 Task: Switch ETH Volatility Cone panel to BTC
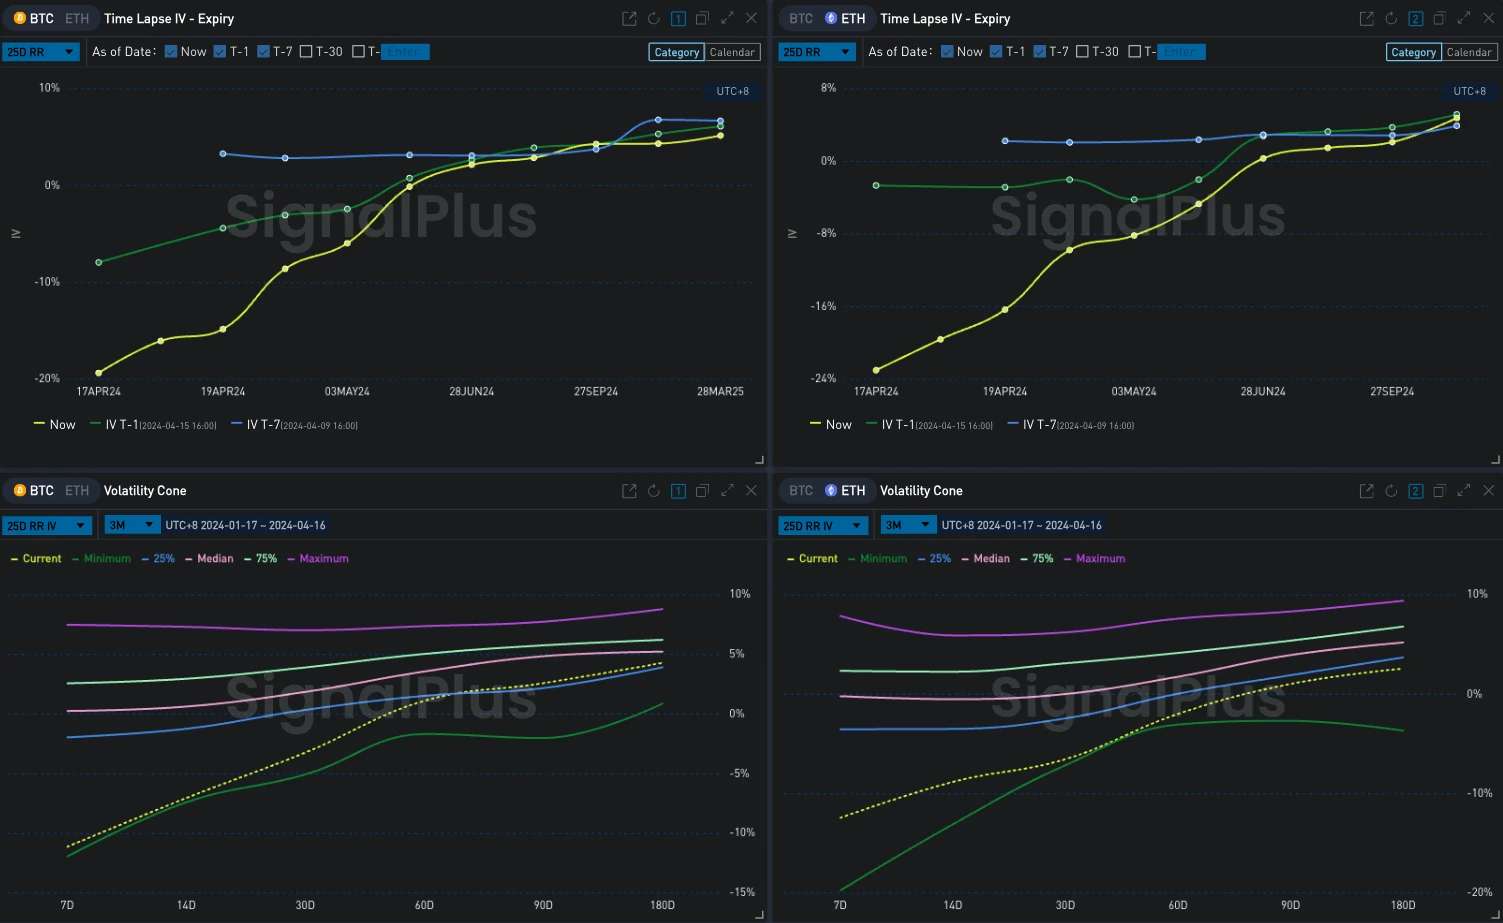pos(800,491)
